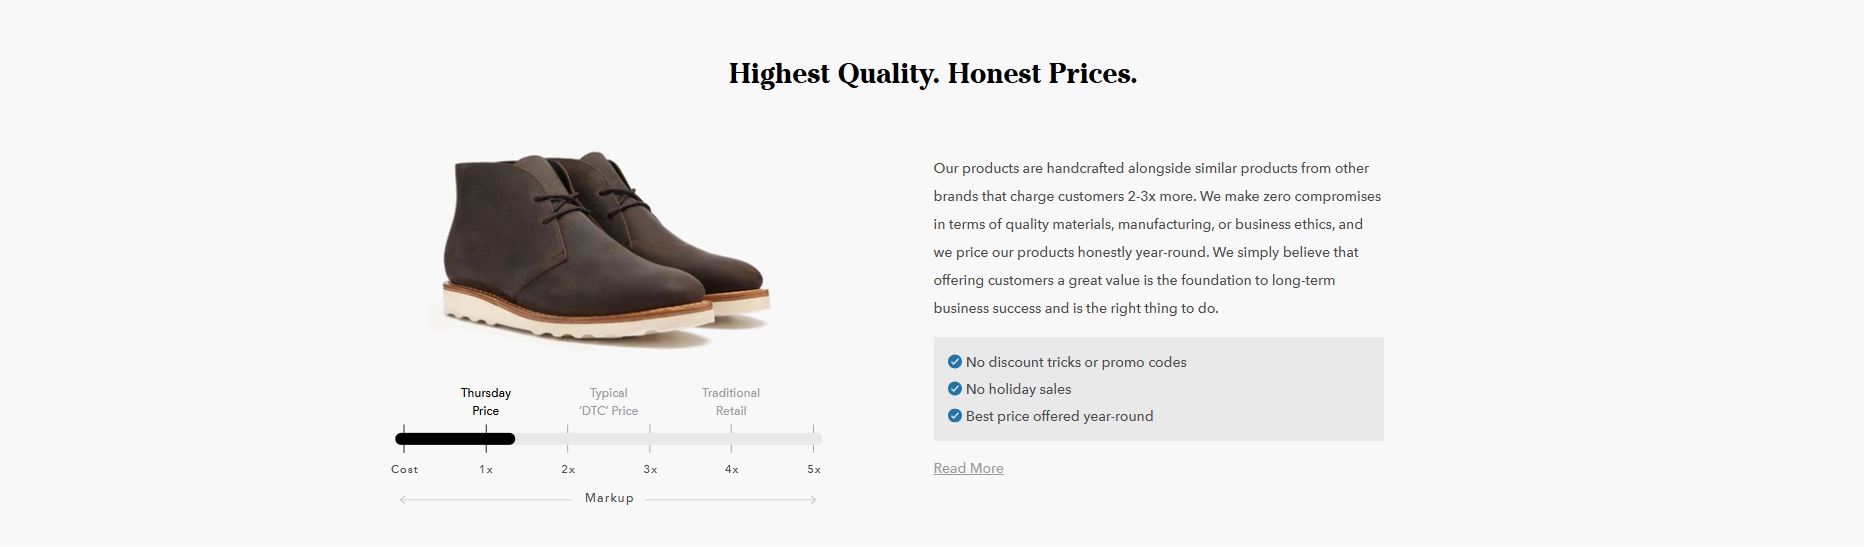This screenshot has width=1864, height=547.
Task: Click the black filled portion of markup bar
Action: [455, 438]
